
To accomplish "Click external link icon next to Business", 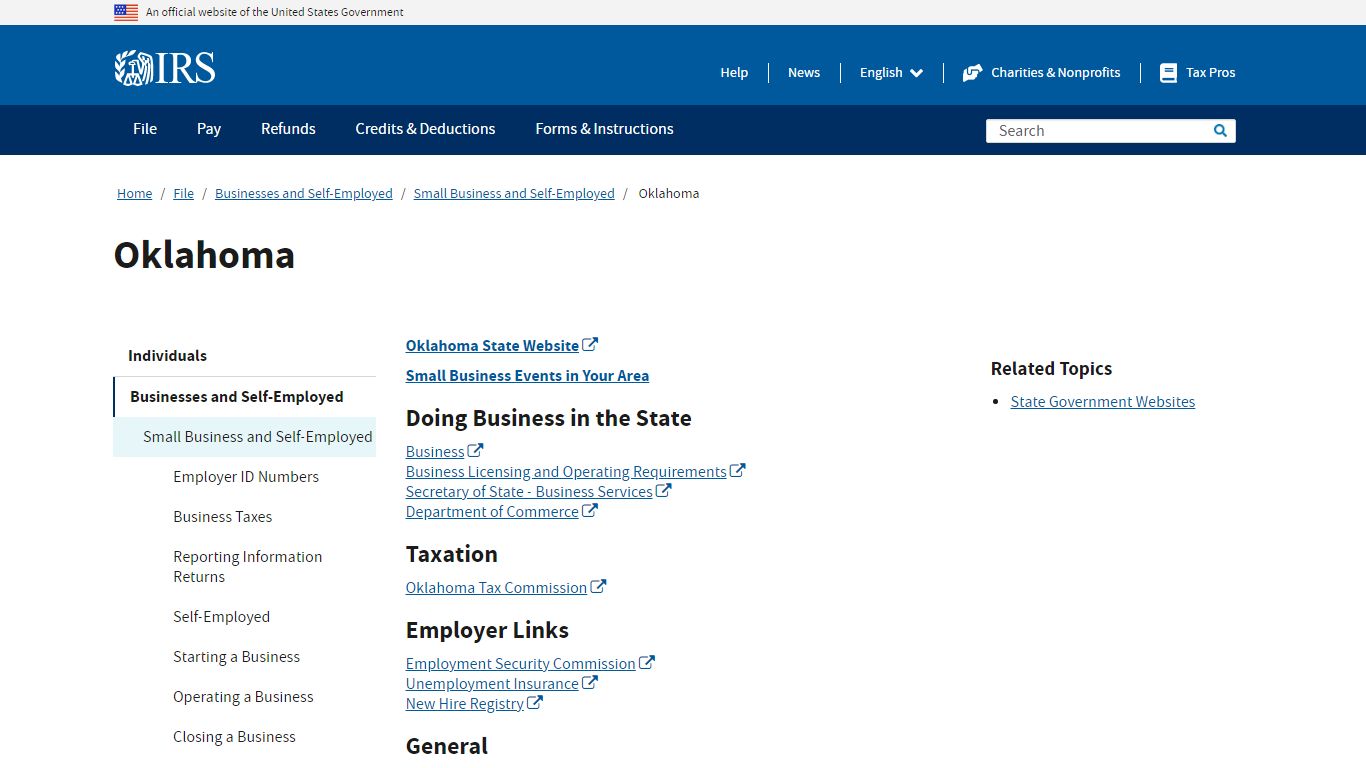I will 476,450.
